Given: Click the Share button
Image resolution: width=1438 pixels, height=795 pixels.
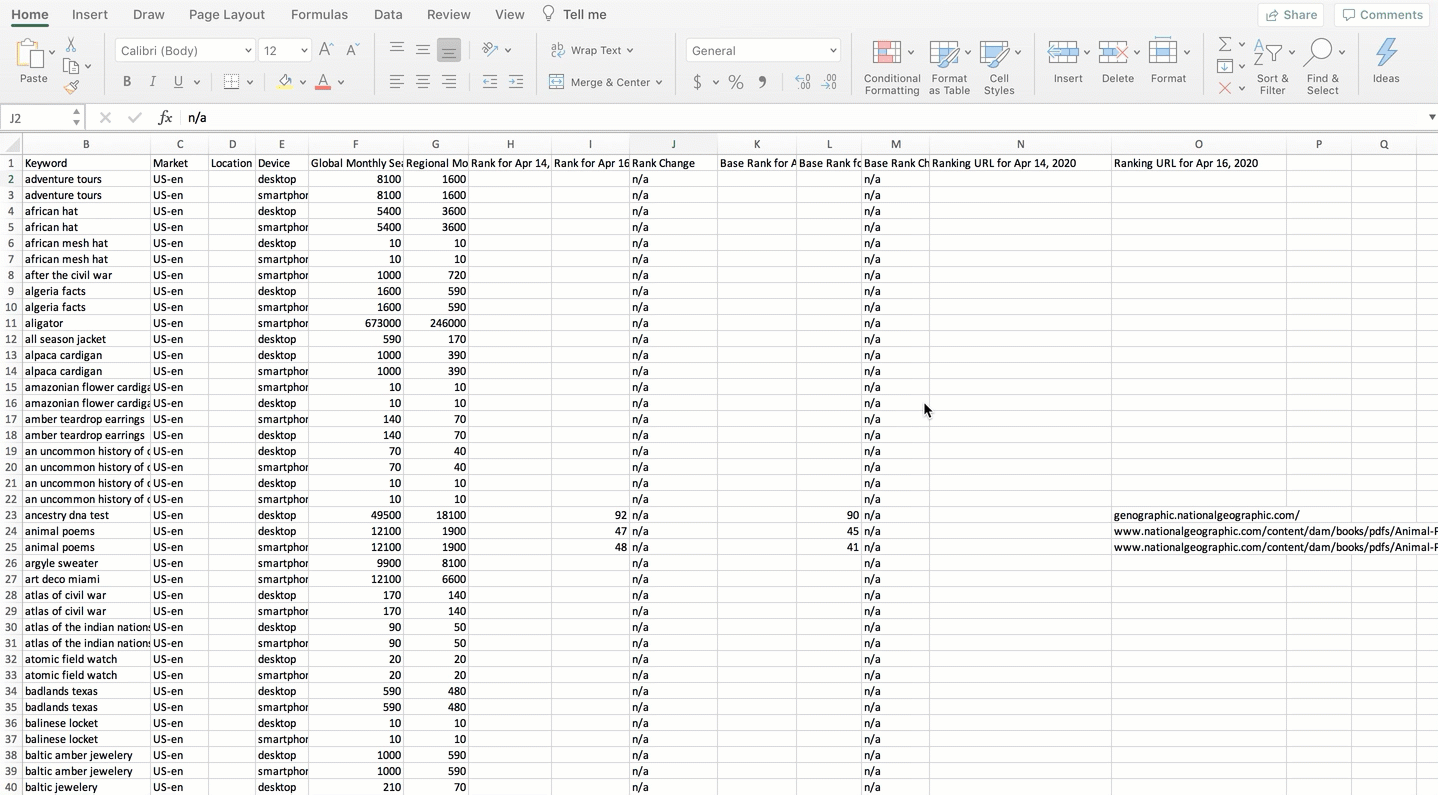Looking at the screenshot, I should (1291, 15).
